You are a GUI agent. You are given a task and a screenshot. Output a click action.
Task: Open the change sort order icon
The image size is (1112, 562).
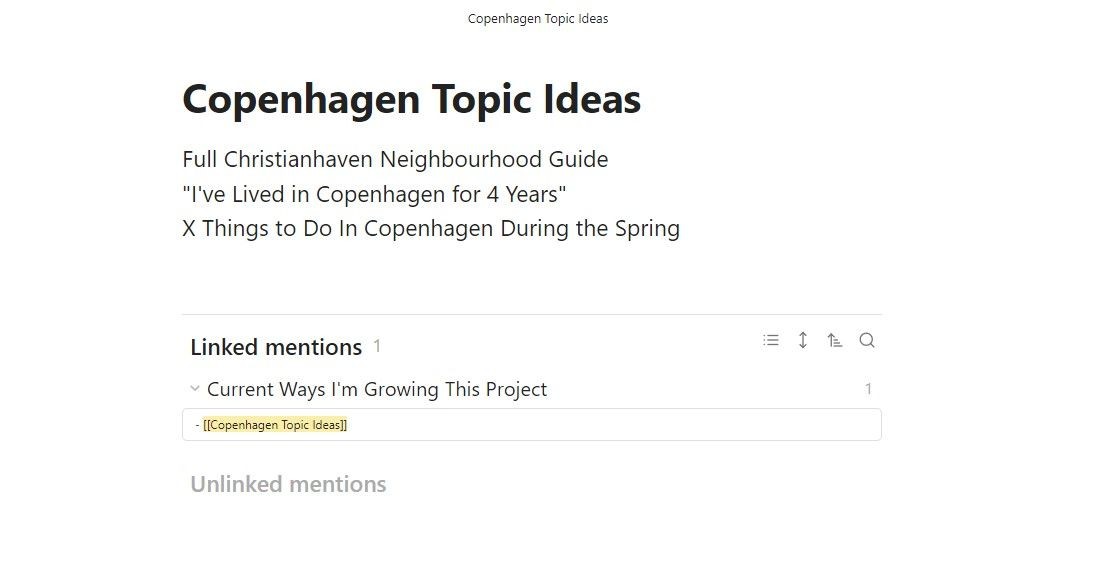(835, 341)
